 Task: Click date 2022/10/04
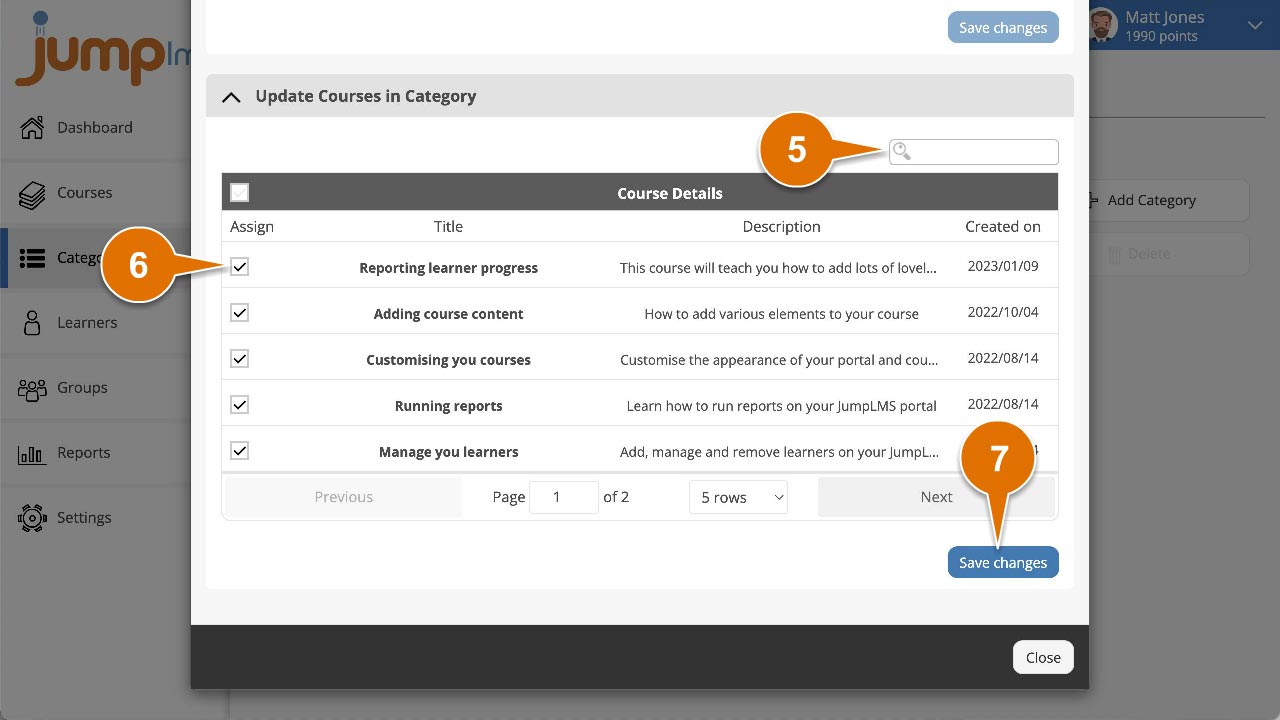tap(1003, 312)
